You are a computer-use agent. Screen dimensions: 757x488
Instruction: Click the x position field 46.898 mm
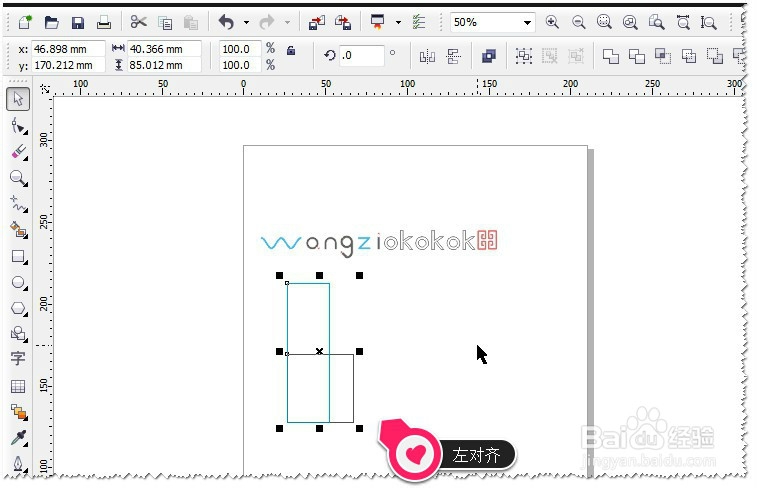tap(68, 49)
